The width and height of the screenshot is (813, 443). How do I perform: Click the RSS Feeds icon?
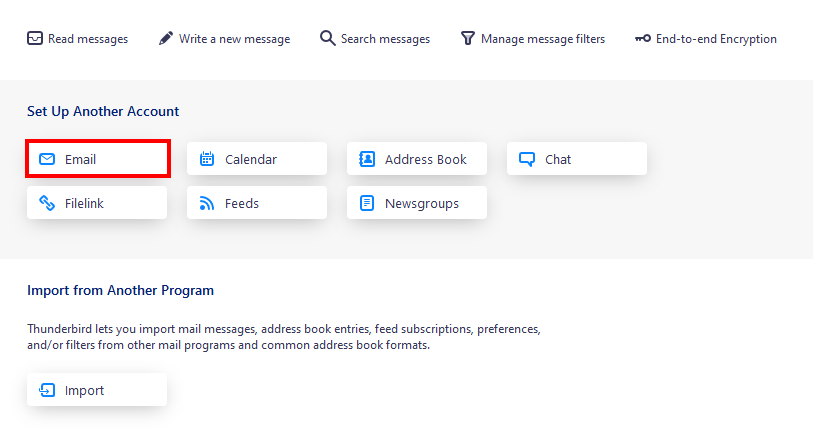tap(207, 203)
